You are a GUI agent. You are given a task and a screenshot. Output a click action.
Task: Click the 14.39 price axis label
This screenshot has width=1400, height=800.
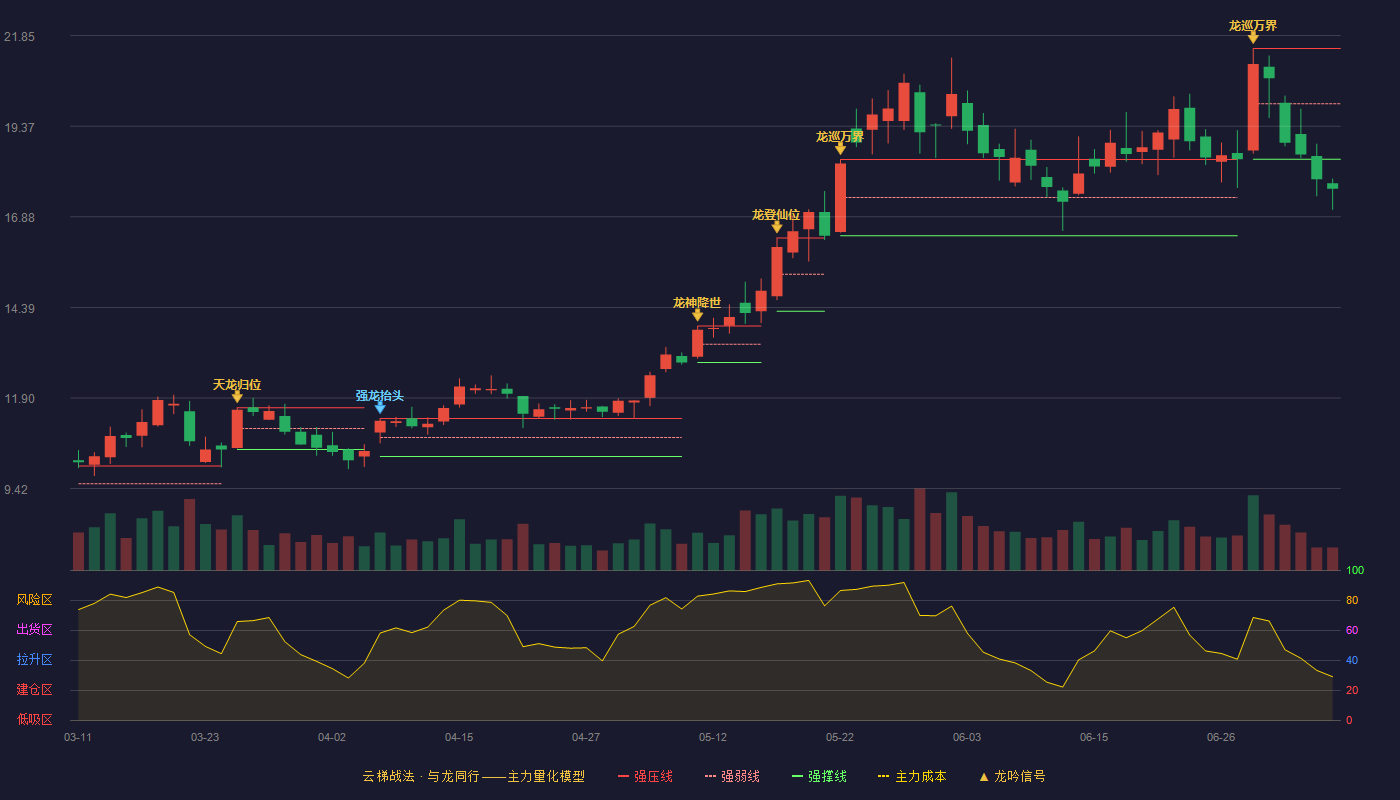click(x=19, y=308)
